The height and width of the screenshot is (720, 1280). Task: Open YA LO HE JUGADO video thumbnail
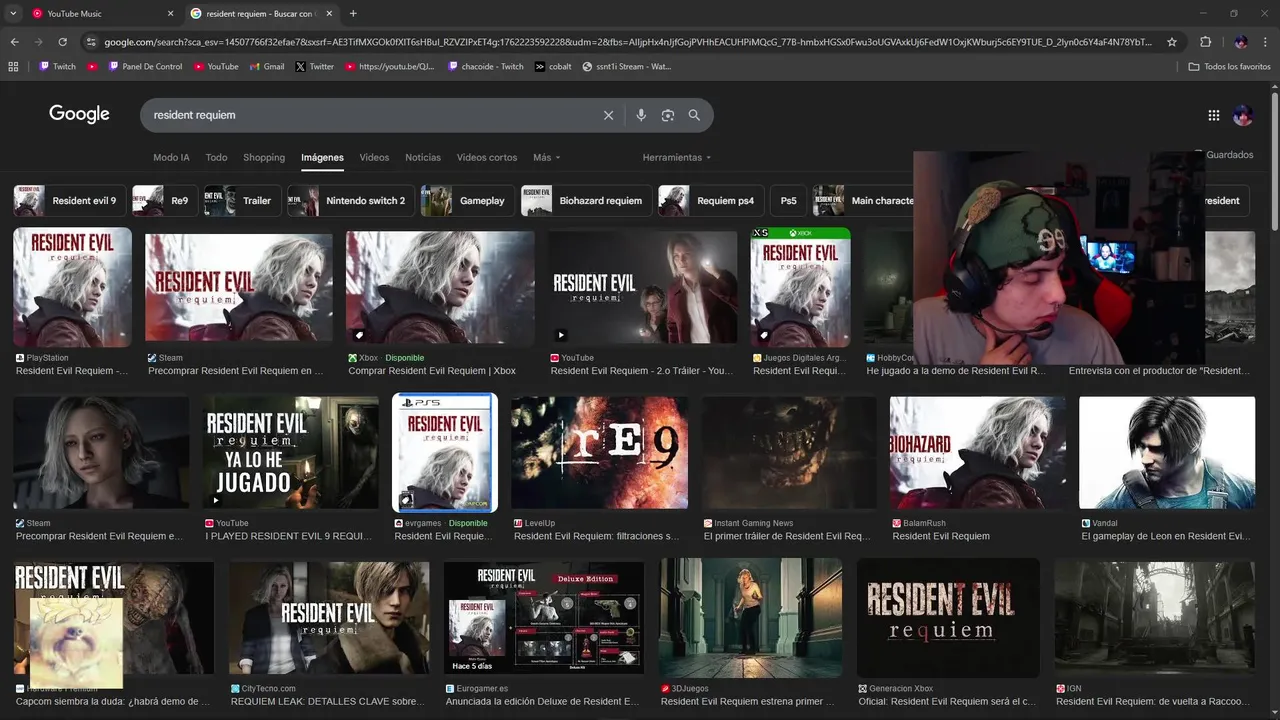click(x=291, y=453)
